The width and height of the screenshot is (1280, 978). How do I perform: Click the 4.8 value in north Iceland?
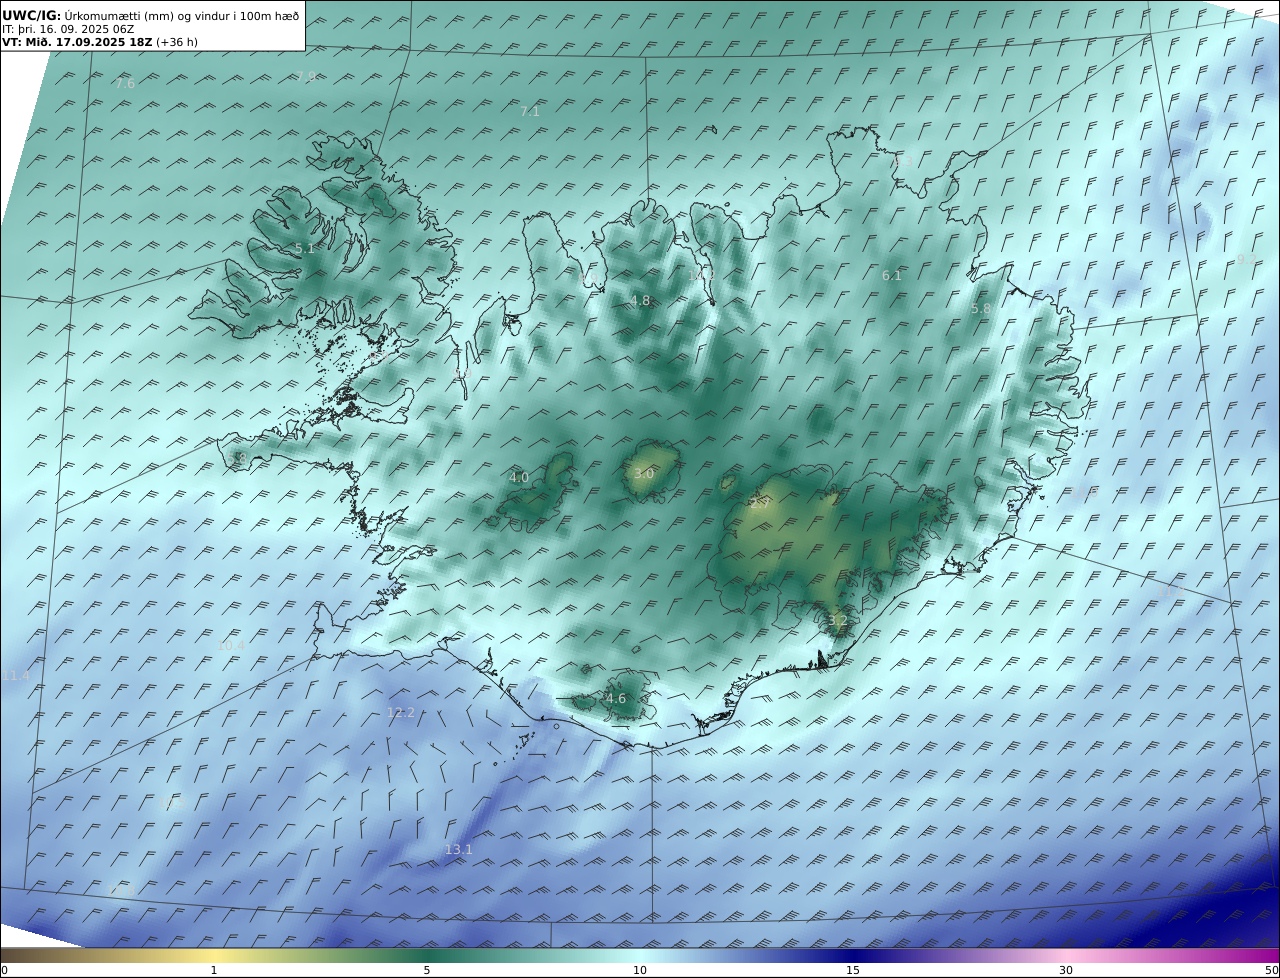click(x=640, y=301)
